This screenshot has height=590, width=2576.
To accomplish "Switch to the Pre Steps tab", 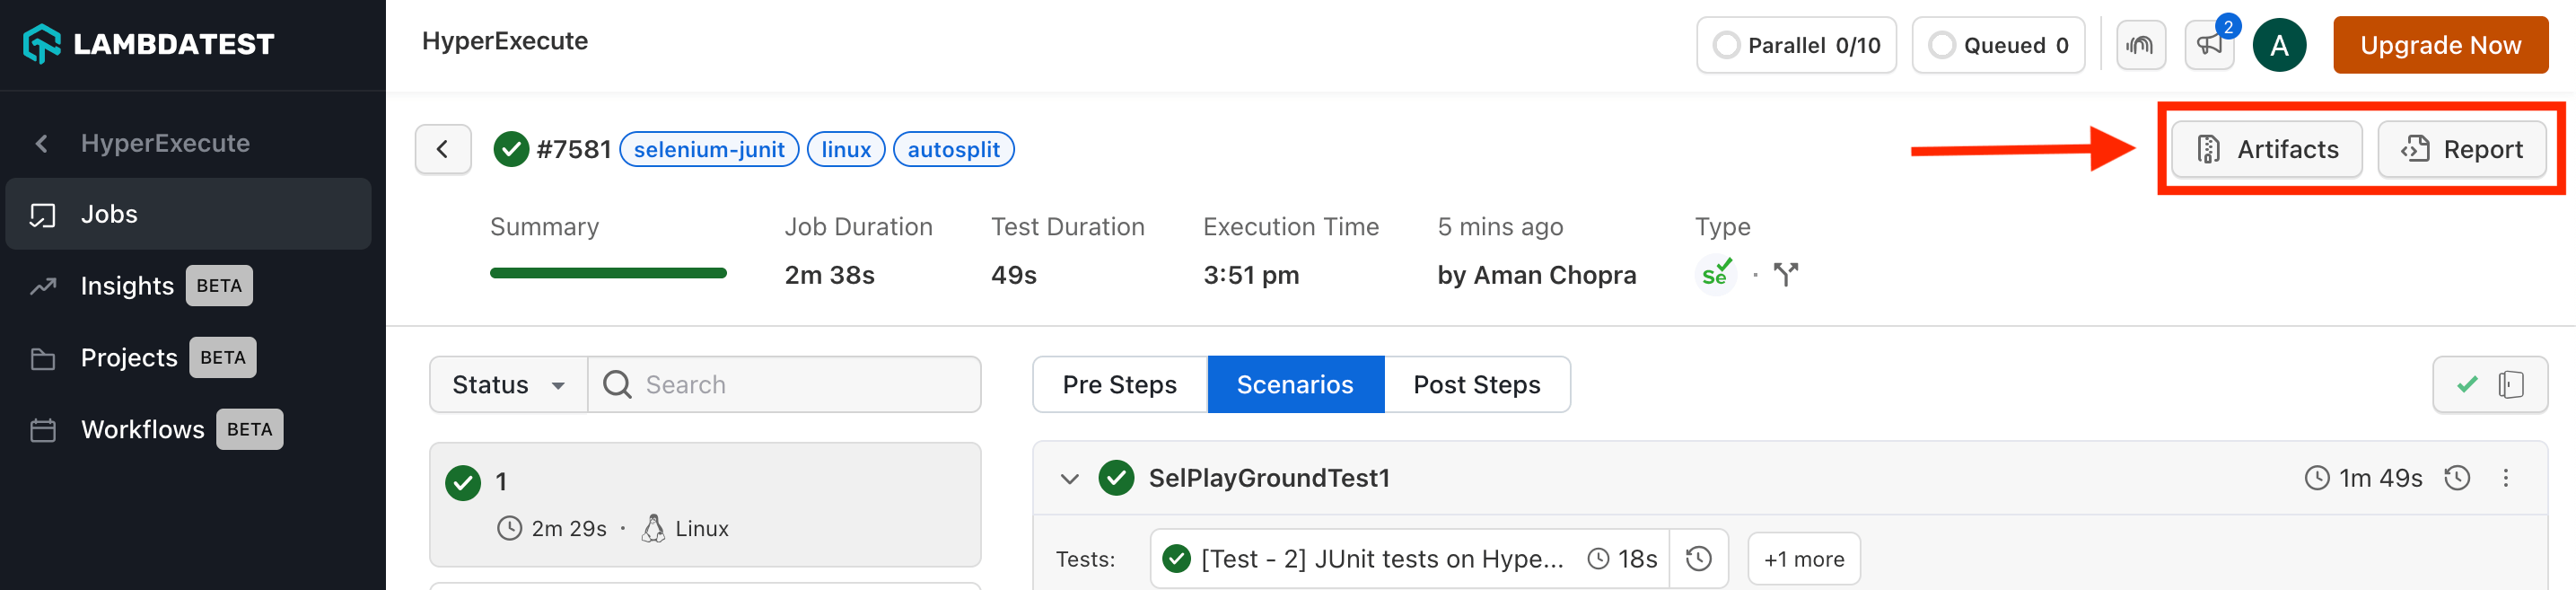I will pyautogui.click(x=1119, y=384).
